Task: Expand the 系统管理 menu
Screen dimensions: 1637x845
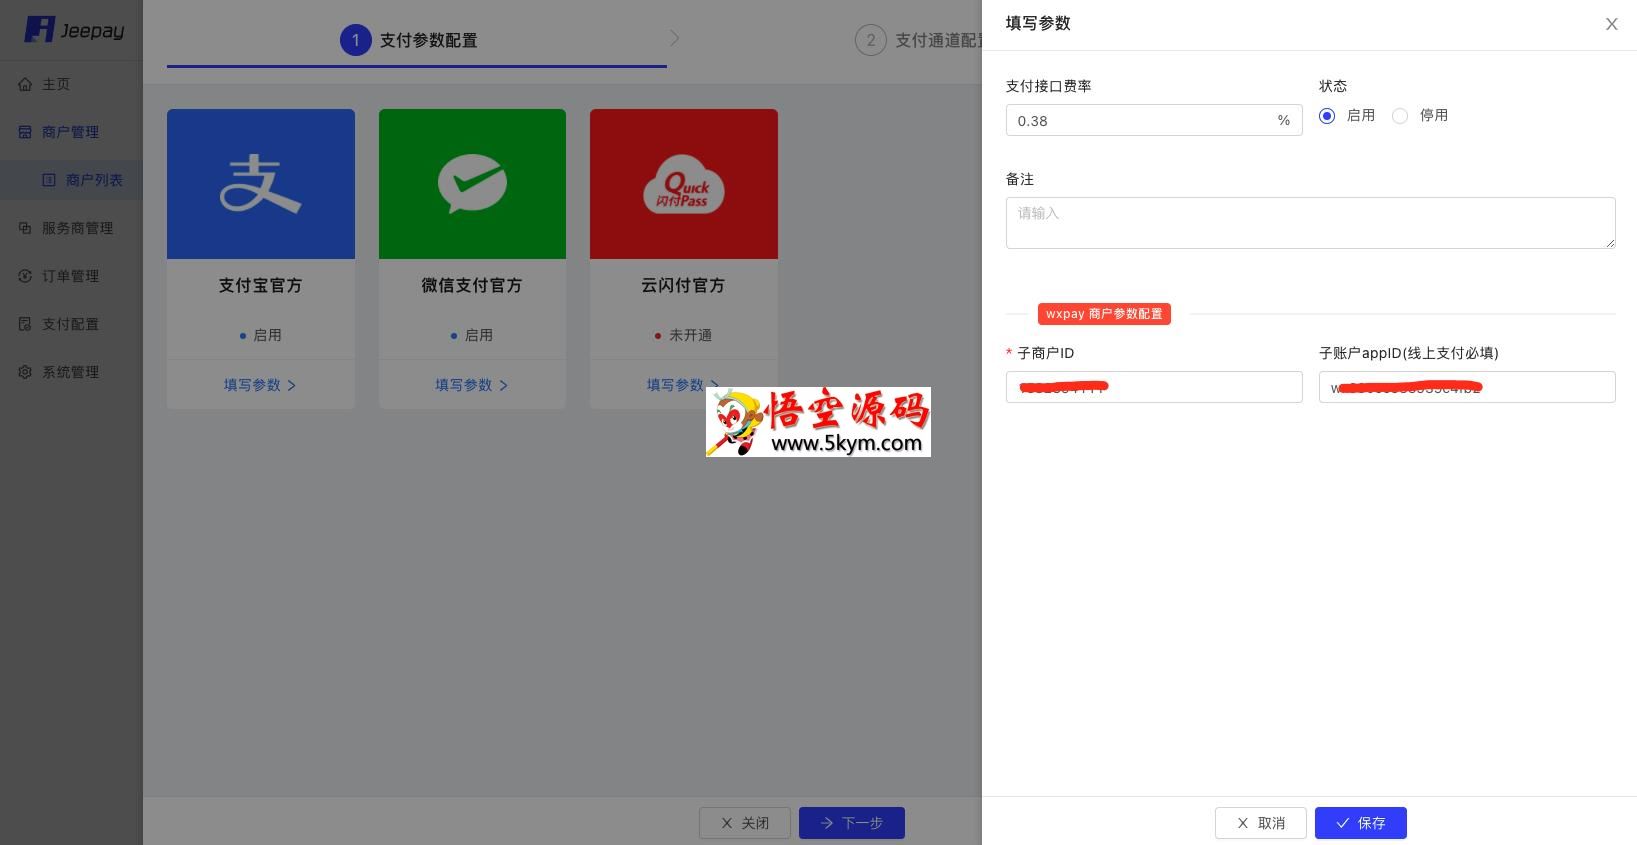Action: 71,372
